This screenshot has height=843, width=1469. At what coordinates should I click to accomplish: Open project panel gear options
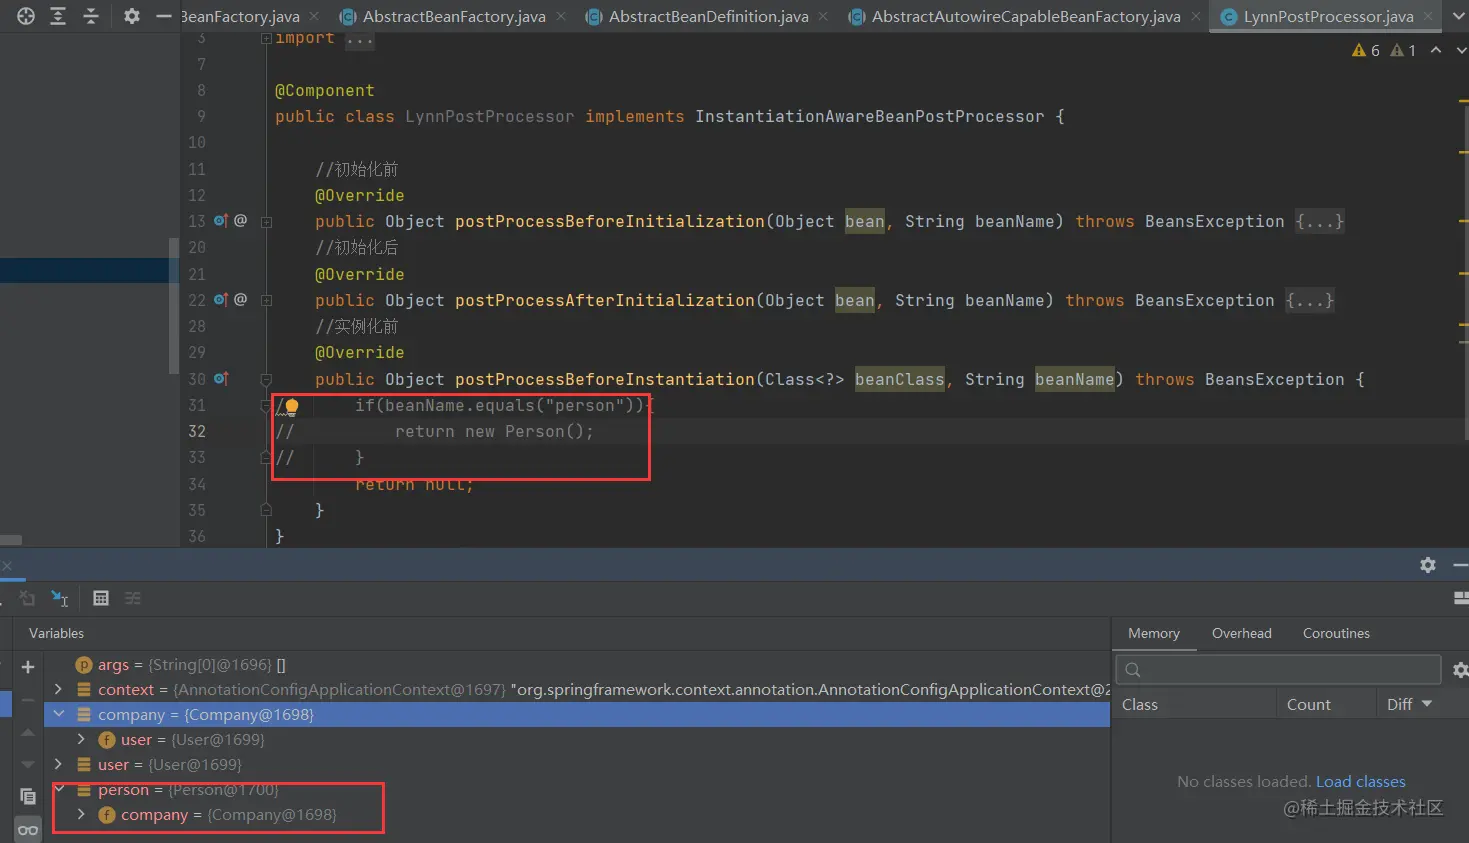point(132,16)
